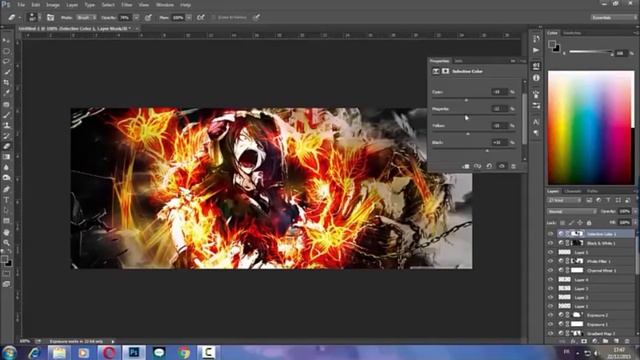This screenshot has width=640, height=360.
Task: Select the Hand tool
Action: [x=6, y=232]
